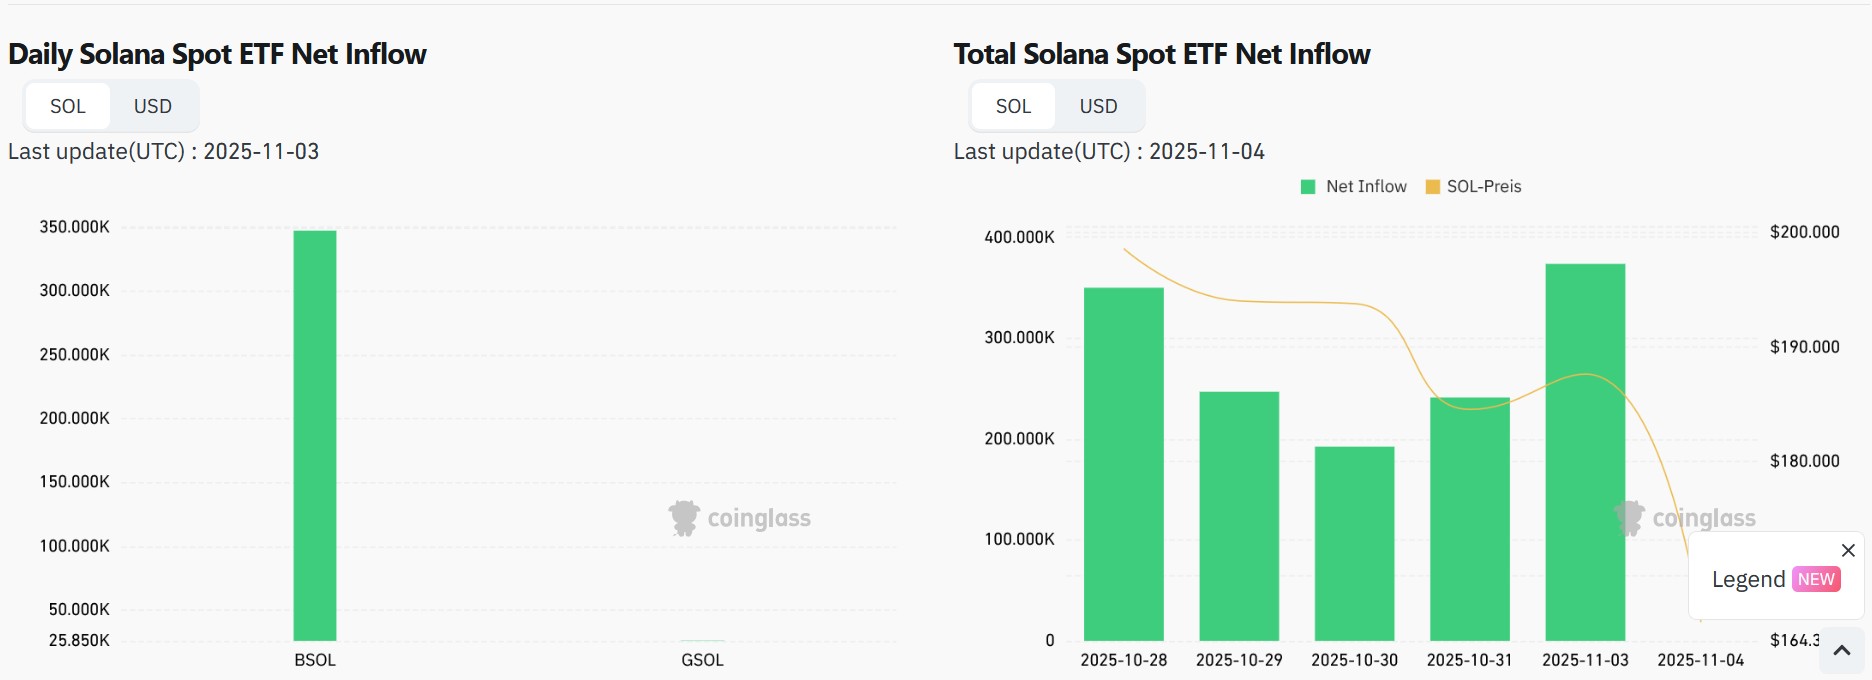Select the 2025-10-31 net inflow bar
The image size is (1872, 680).
point(1470,520)
